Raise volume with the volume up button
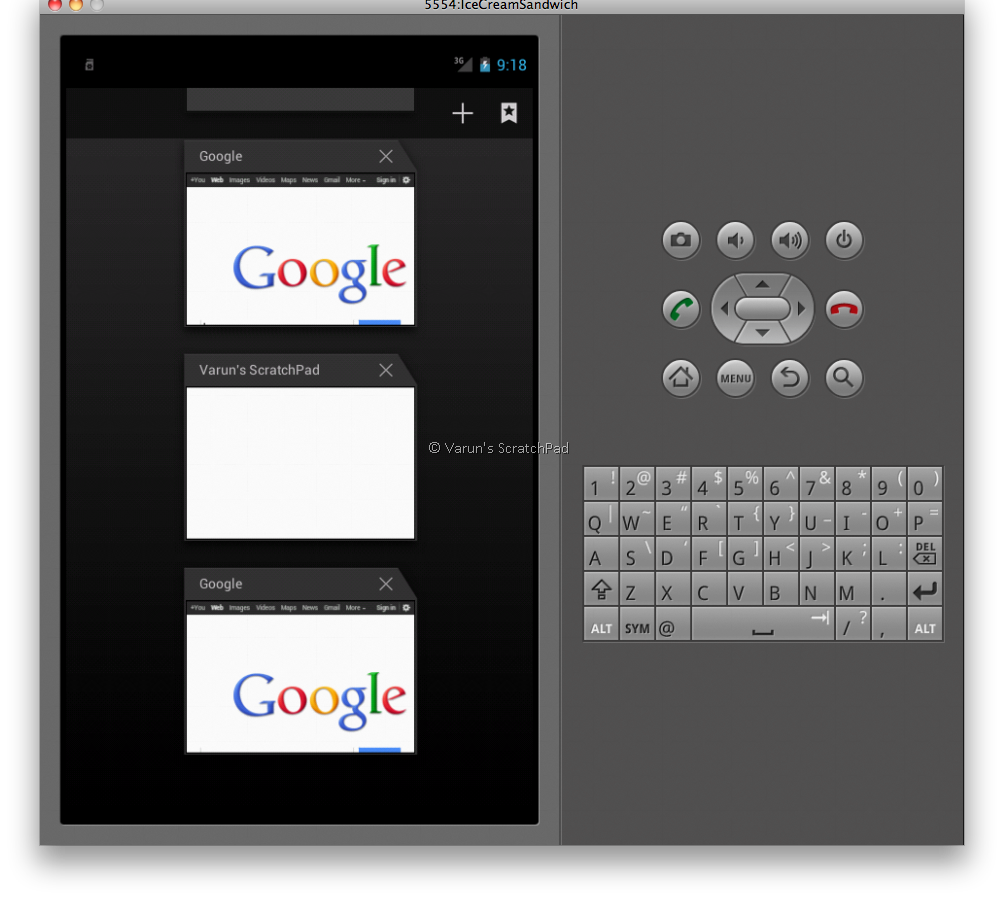The height and width of the screenshot is (900, 1004). 789,240
